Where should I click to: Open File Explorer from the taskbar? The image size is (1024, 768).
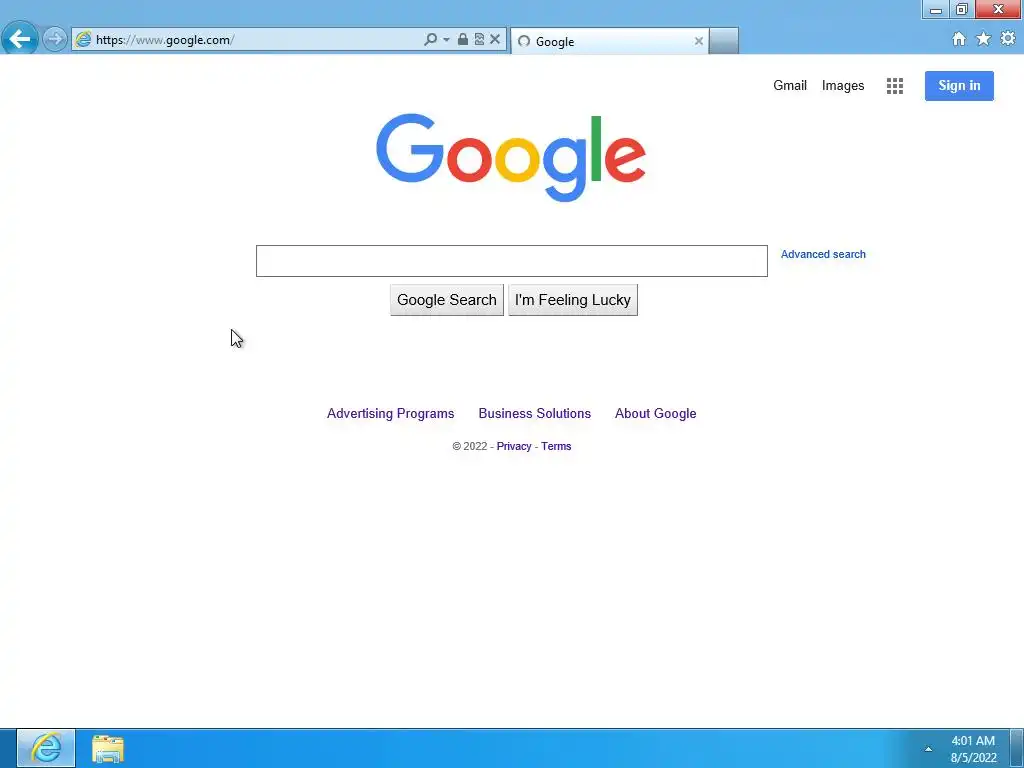pos(108,748)
